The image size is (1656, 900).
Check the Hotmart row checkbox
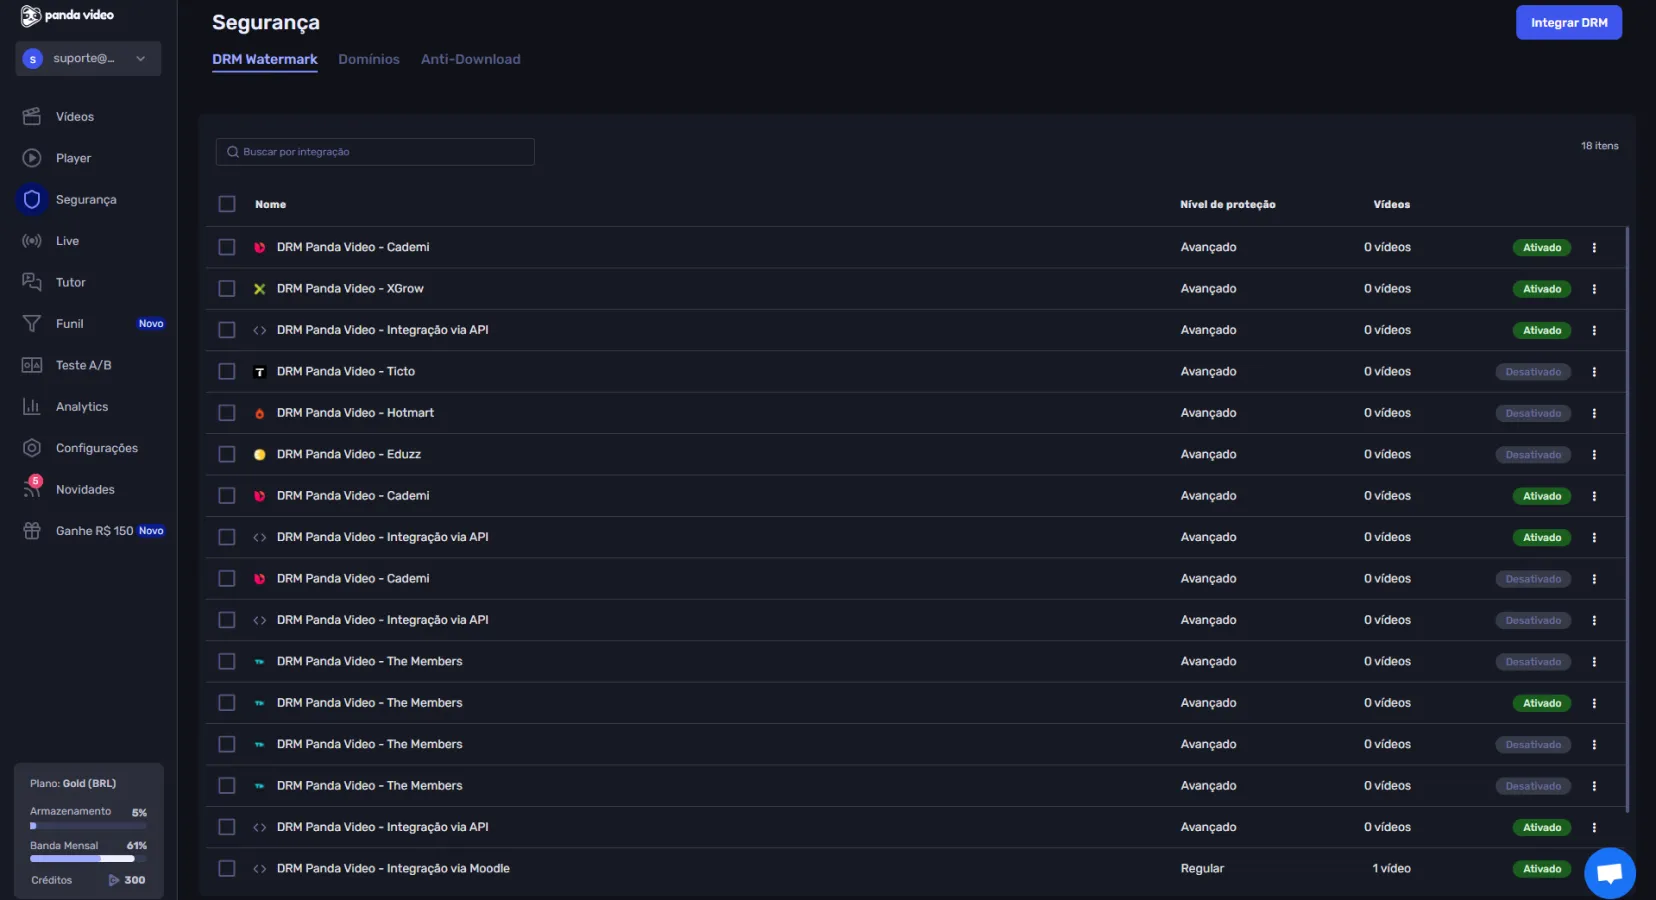[x=227, y=413]
